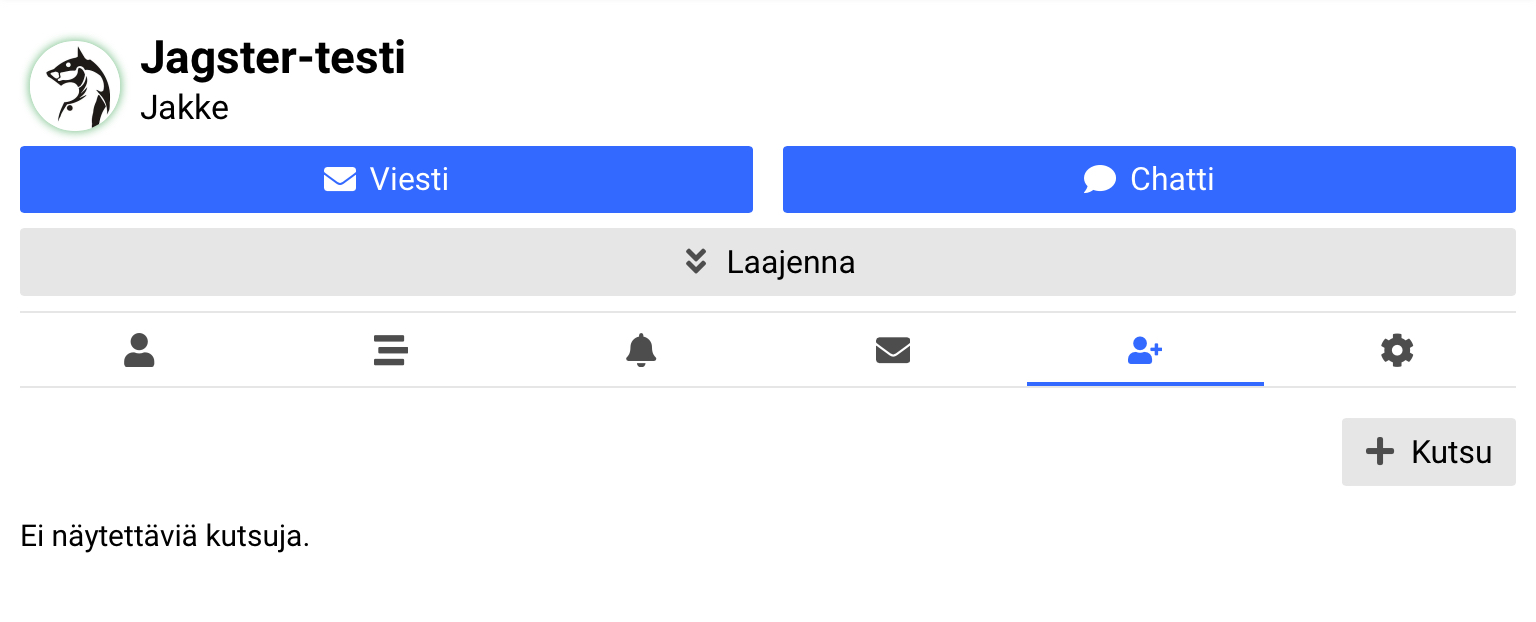The width and height of the screenshot is (1536, 622).
Task: Open the profile tab with person icon
Action: [x=140, y=350]
